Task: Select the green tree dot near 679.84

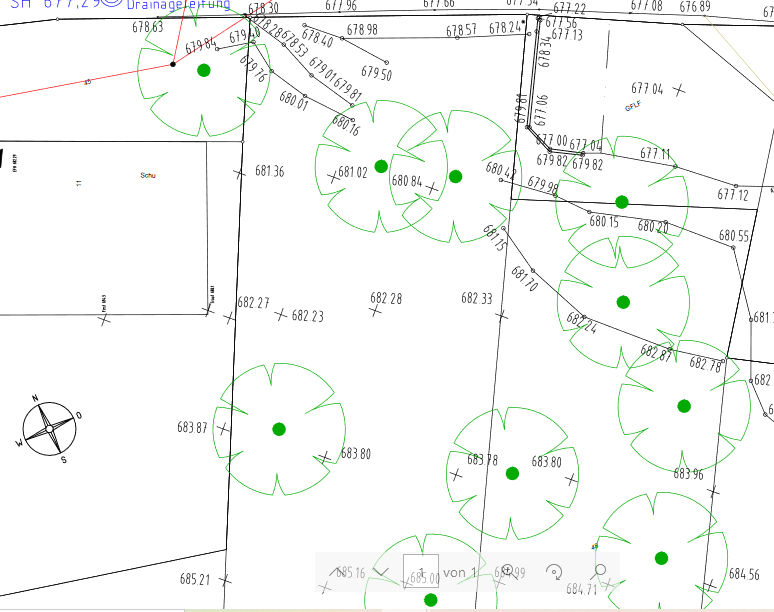Action: tap(204, 70)
